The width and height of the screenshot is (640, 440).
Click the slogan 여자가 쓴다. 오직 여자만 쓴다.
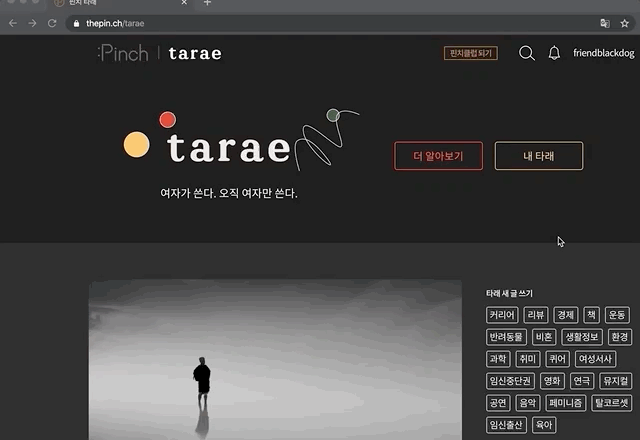(x=229, y=193)
